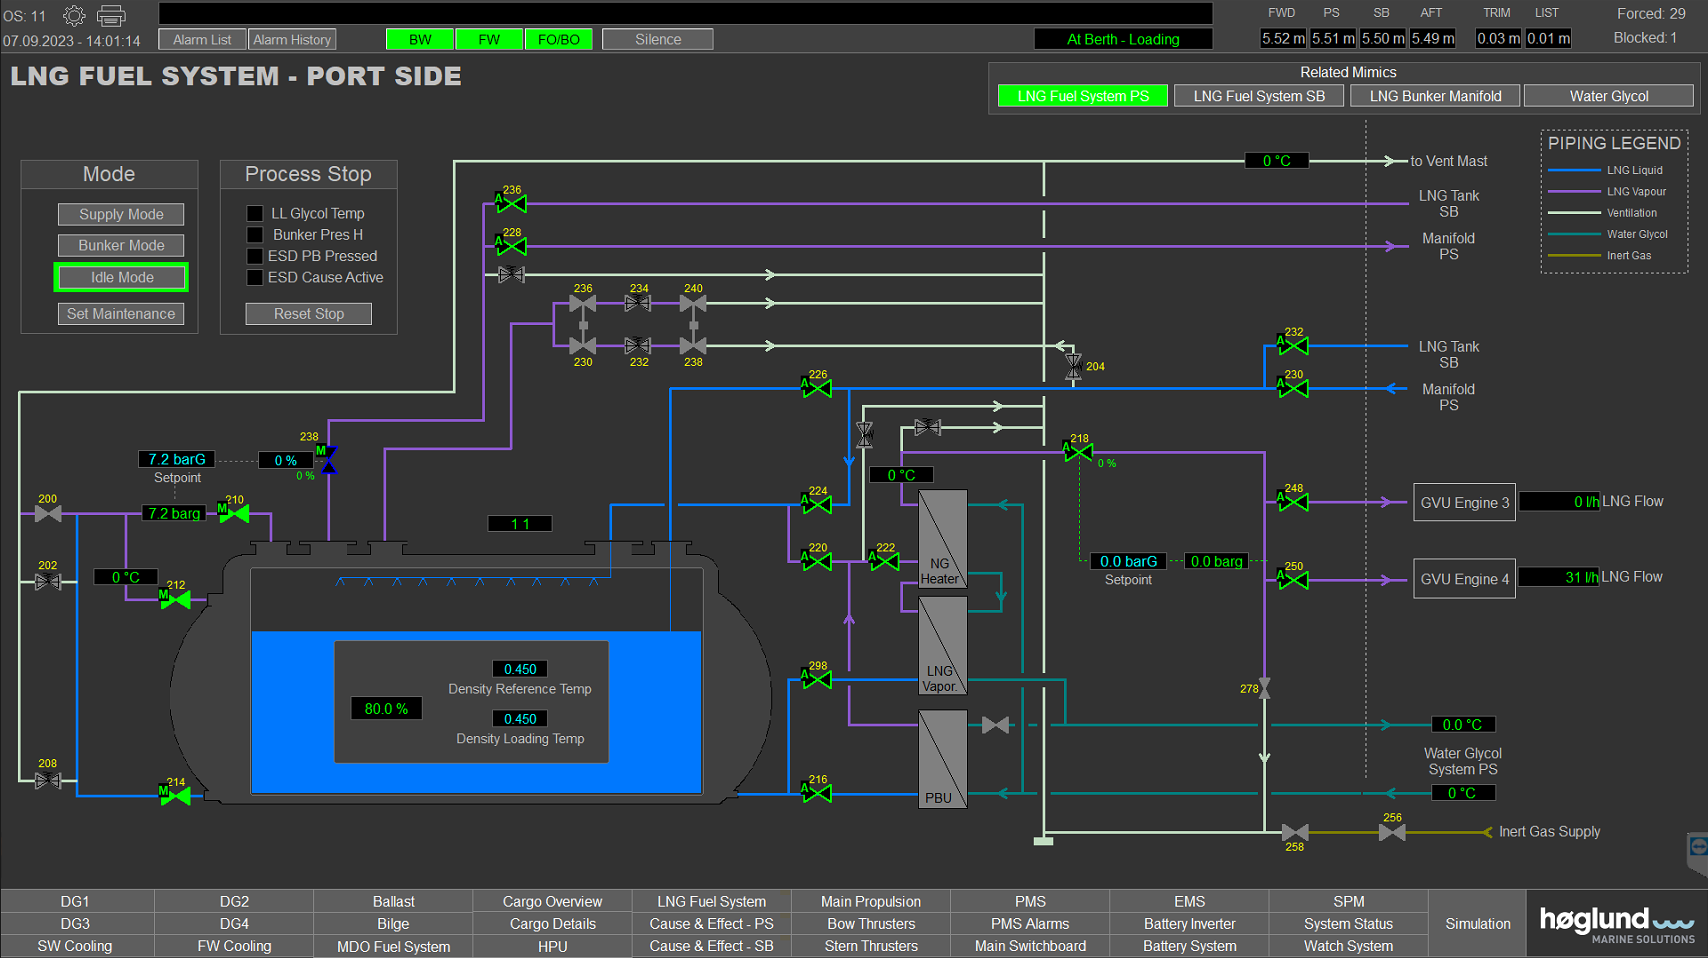Screen dimensions: 1708x958
Task: Switch to the Water Glycol mimic
Action: coord(1608,96)
